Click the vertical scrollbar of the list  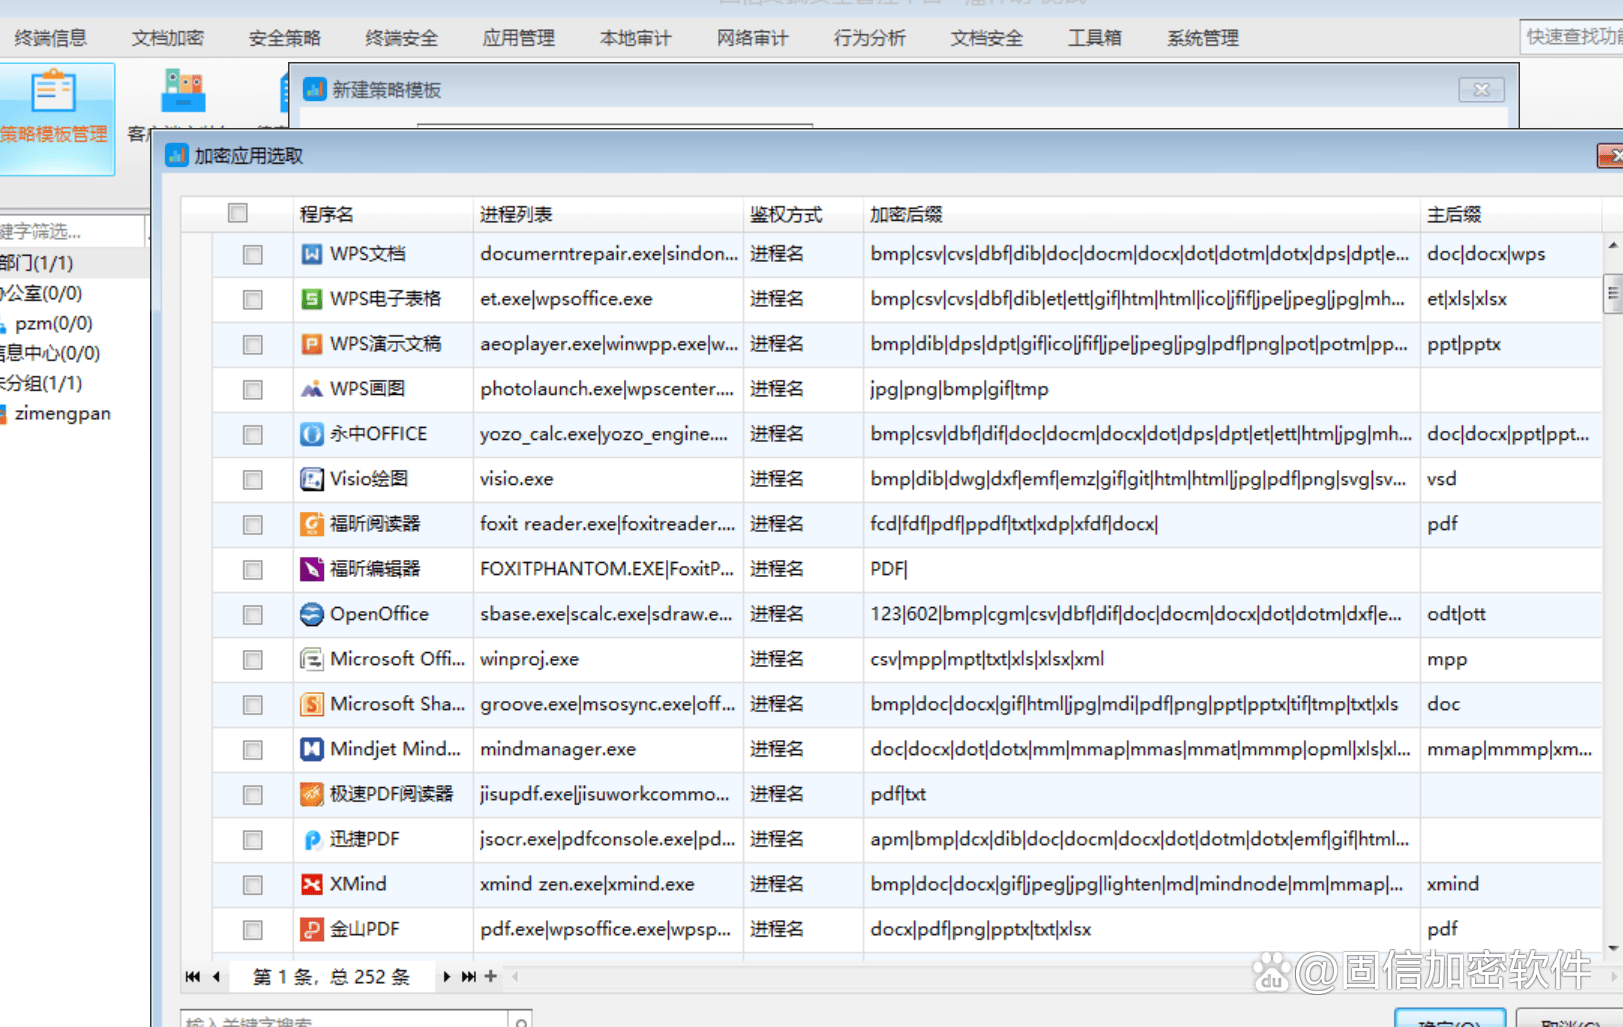click(x=1612, y=295)
